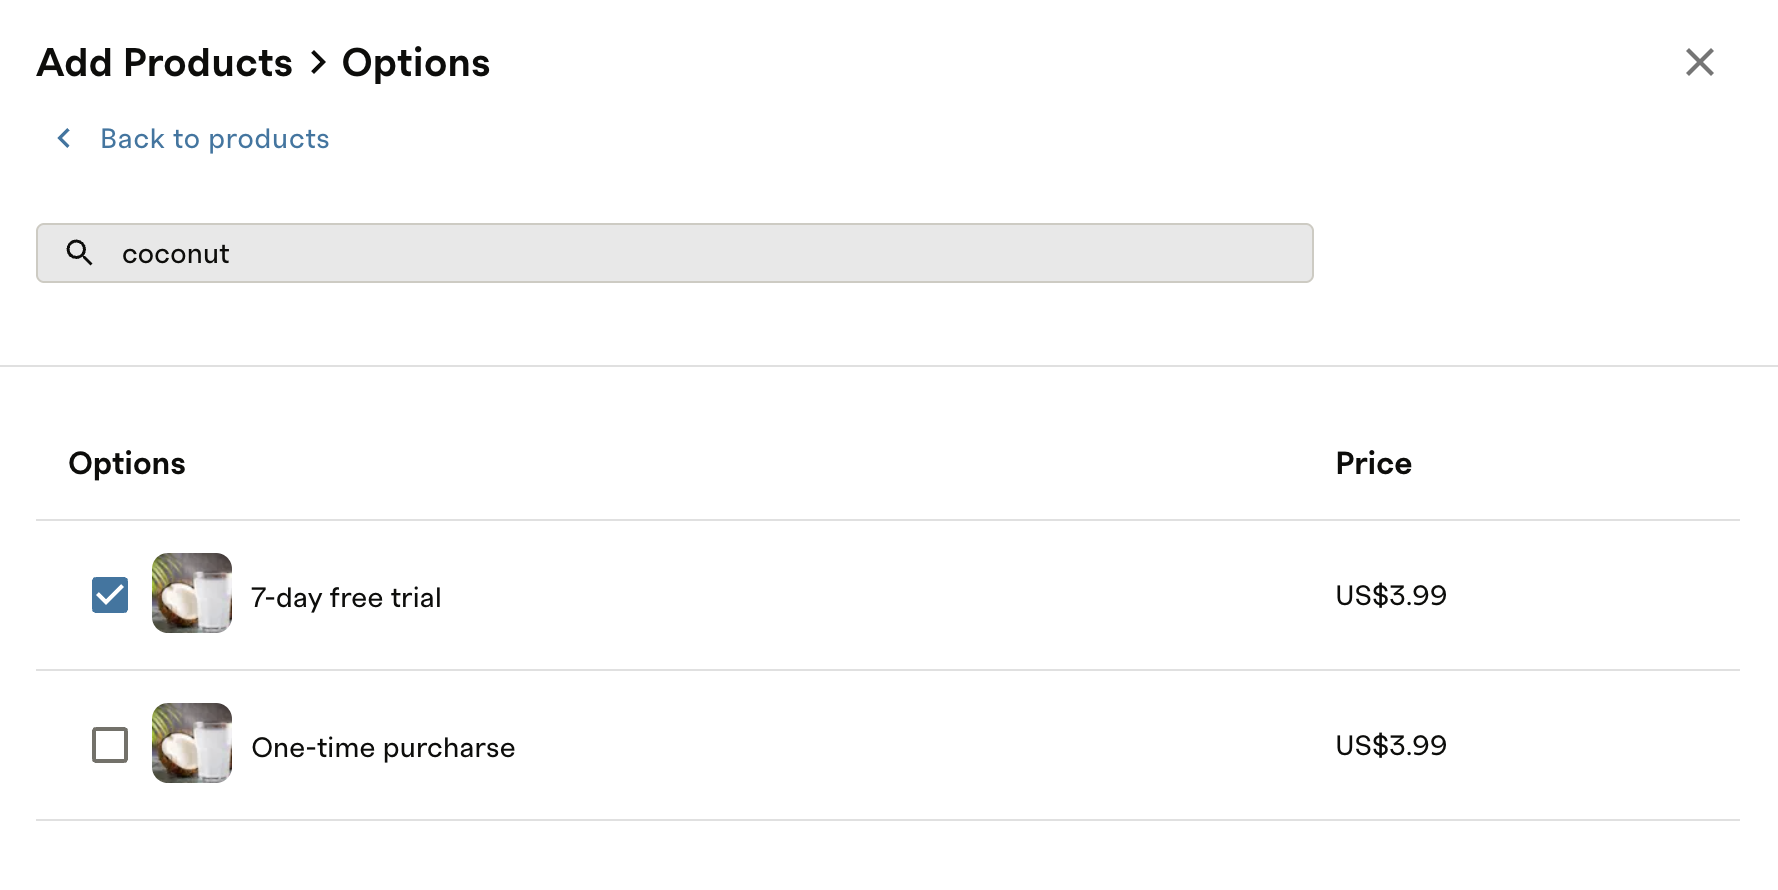Click the word coconut in search box
Screen dimensions: 1778x890
pos(176,254)
